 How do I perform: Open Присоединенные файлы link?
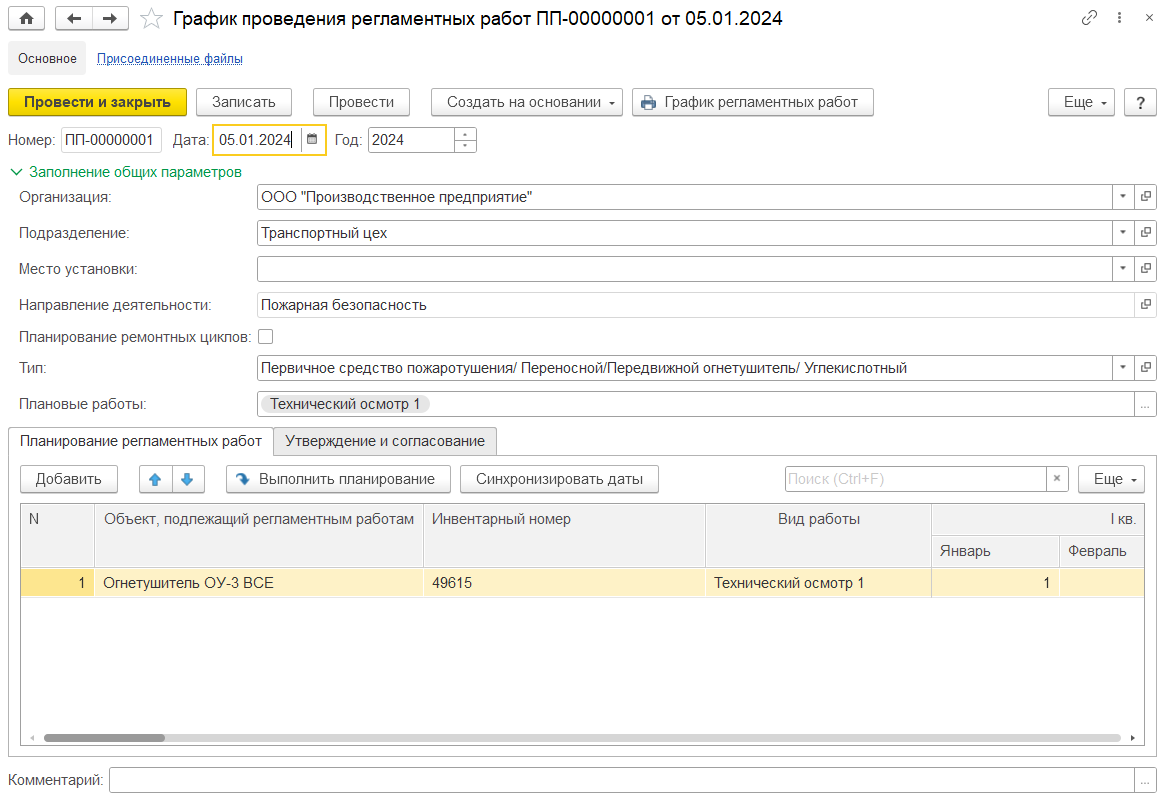coord(169,59)
